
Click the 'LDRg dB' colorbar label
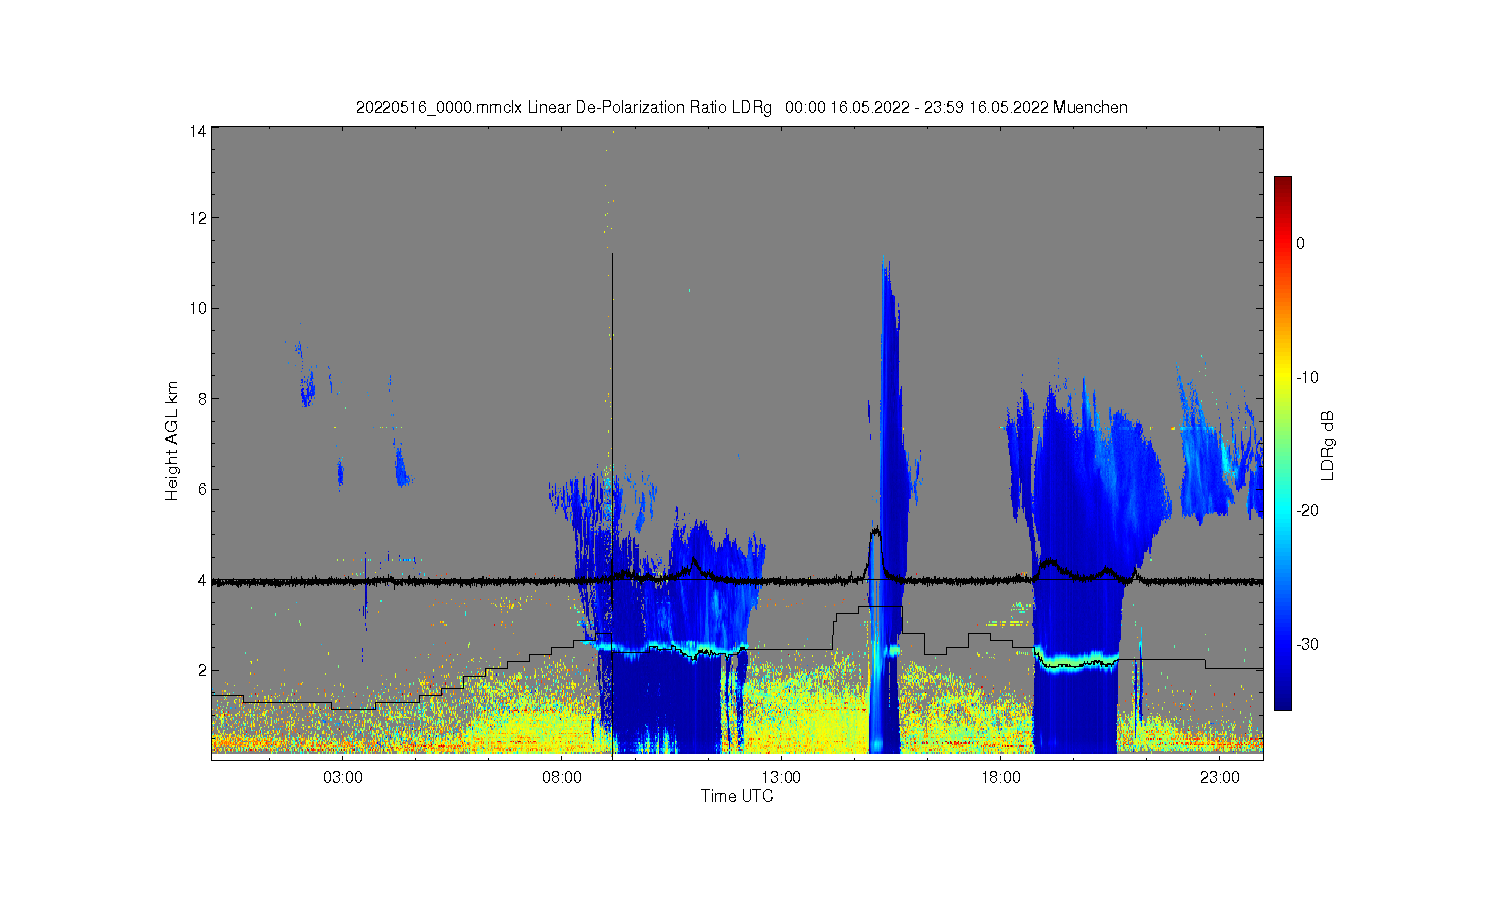tap(1328, 445)
